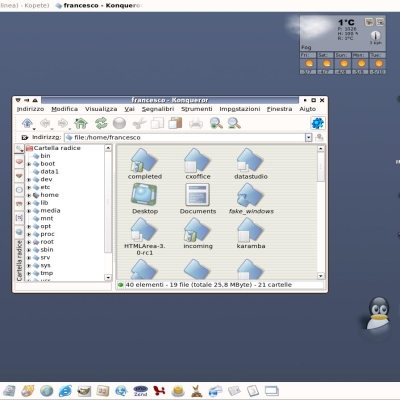
Task: Click Fri forecast in weather widget
Action: point(308,63)
